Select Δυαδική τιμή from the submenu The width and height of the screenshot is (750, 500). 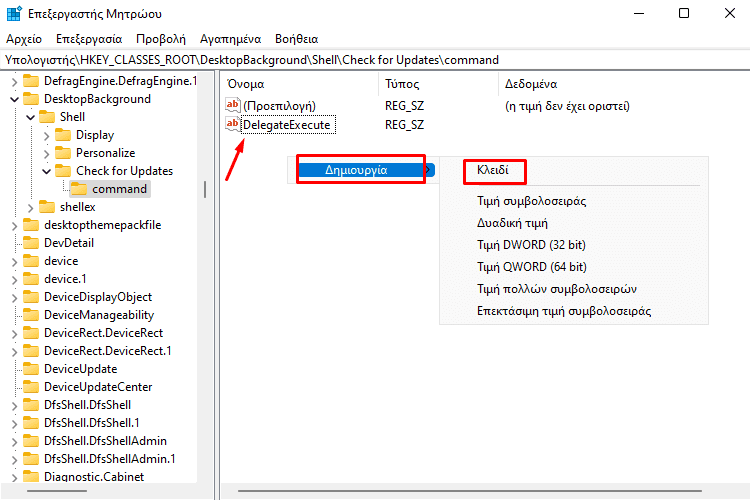[512, 223]
